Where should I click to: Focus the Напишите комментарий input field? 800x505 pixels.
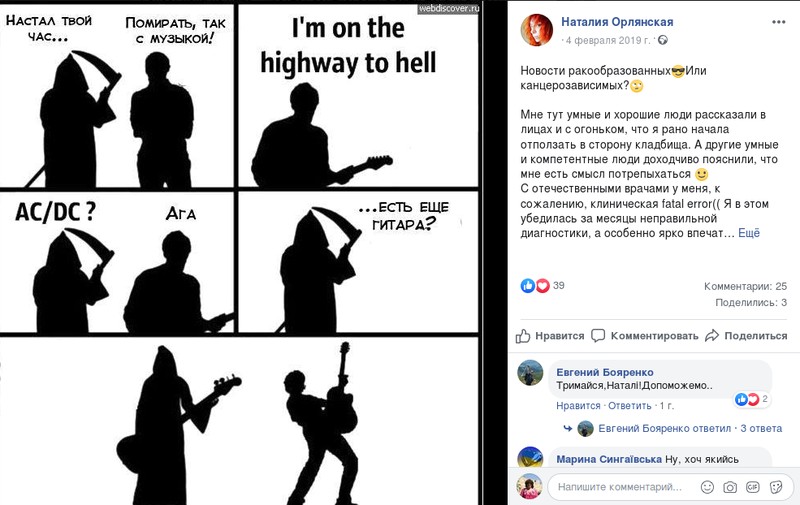coord(620,487)
